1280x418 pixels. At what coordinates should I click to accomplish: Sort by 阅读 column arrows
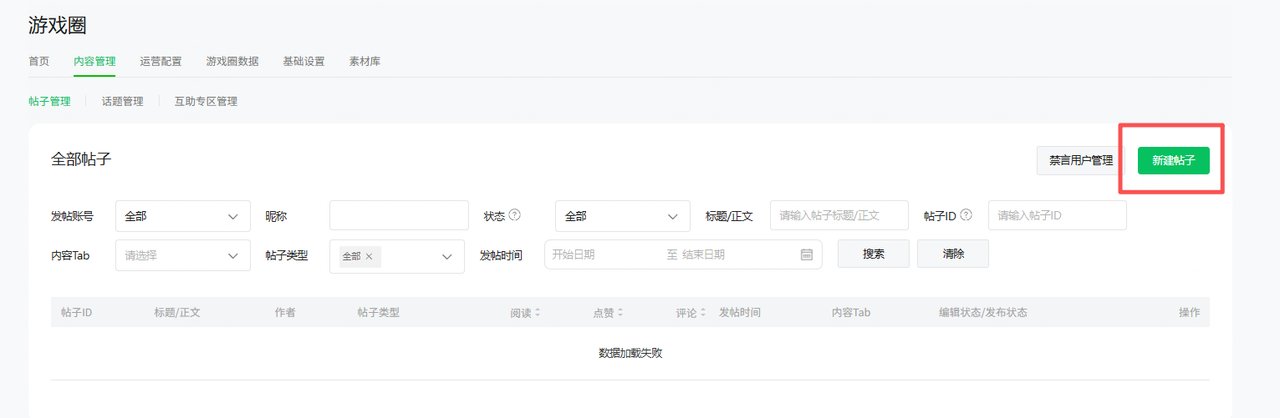pos(538,312)
